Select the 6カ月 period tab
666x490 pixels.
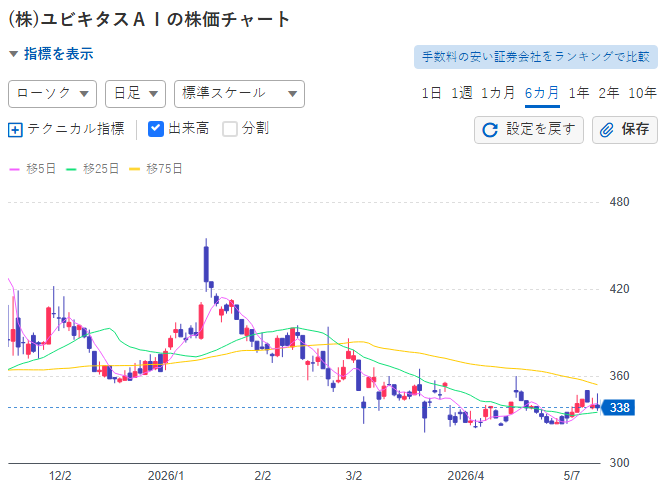point(542,93)
